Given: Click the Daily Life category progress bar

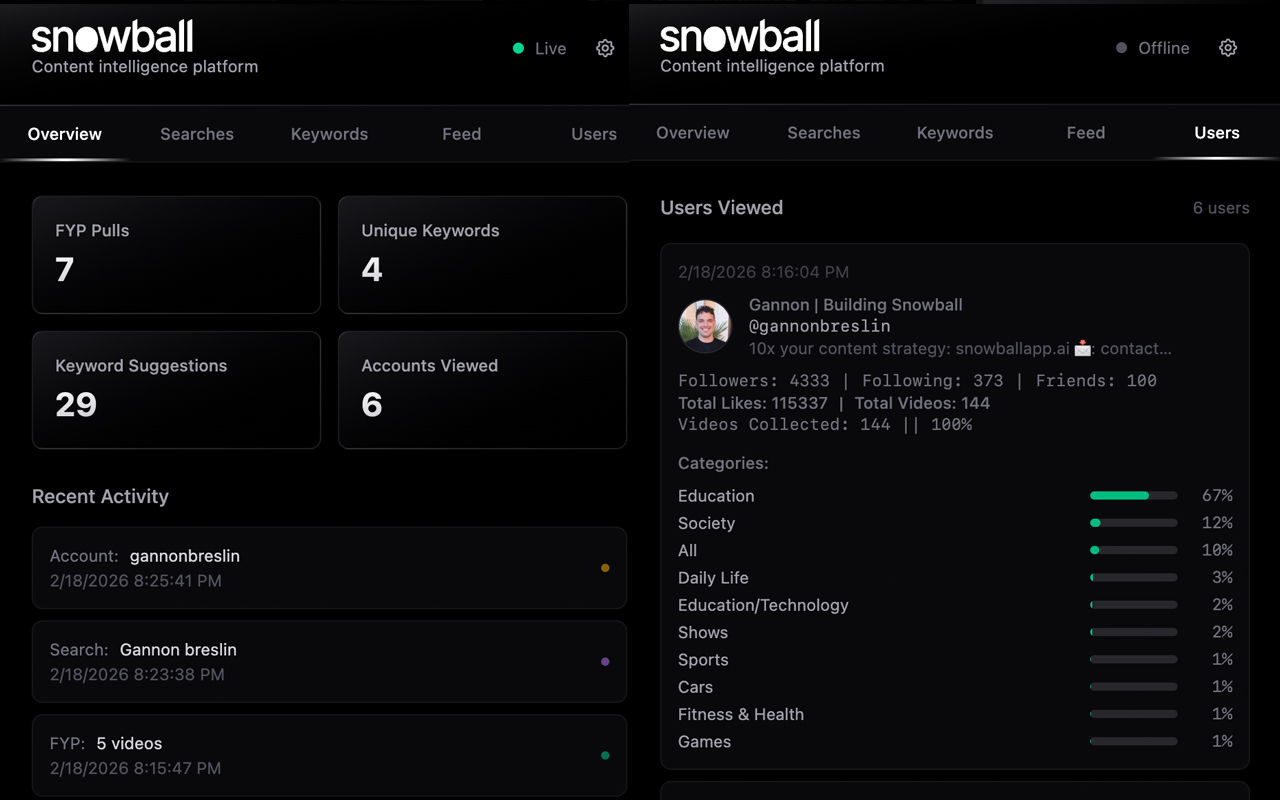Looking at the screenshot, I should click(x=1133, y=578).
